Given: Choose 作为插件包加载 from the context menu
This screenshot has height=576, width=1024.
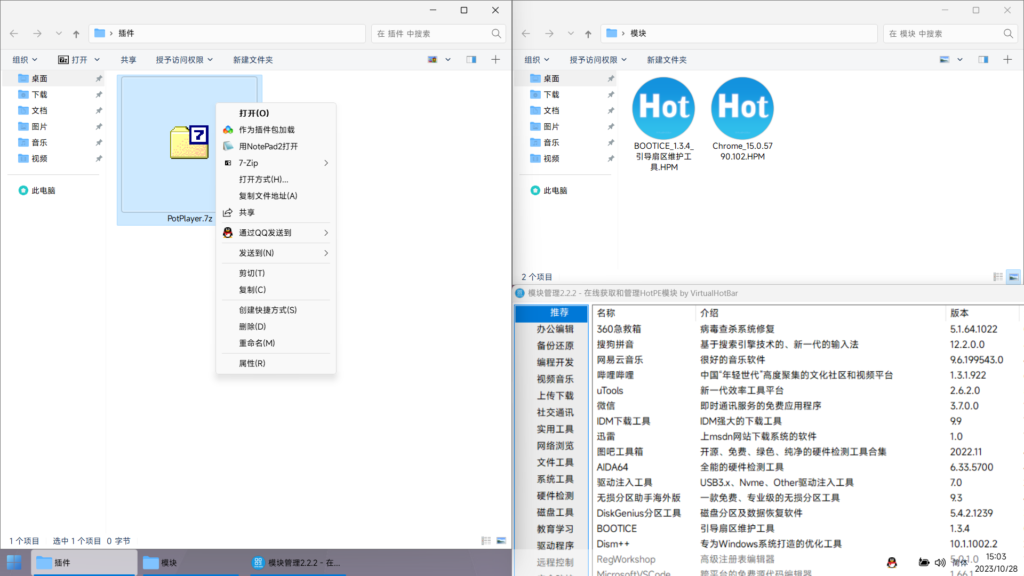Looking at the screenshot, I should tap(276, 129).
